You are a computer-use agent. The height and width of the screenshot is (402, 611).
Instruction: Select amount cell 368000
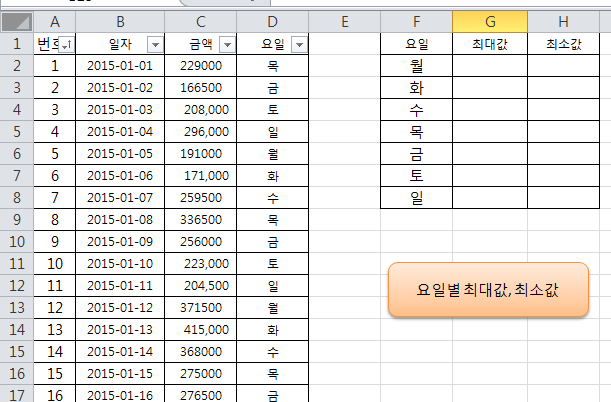coord(200,352)
